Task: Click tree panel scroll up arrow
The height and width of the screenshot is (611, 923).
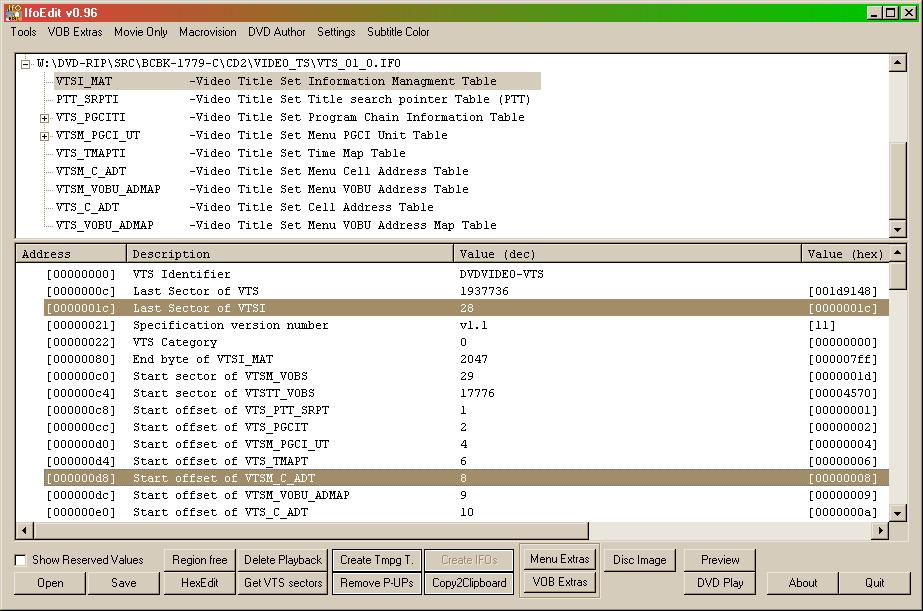Action: [897, 62]
